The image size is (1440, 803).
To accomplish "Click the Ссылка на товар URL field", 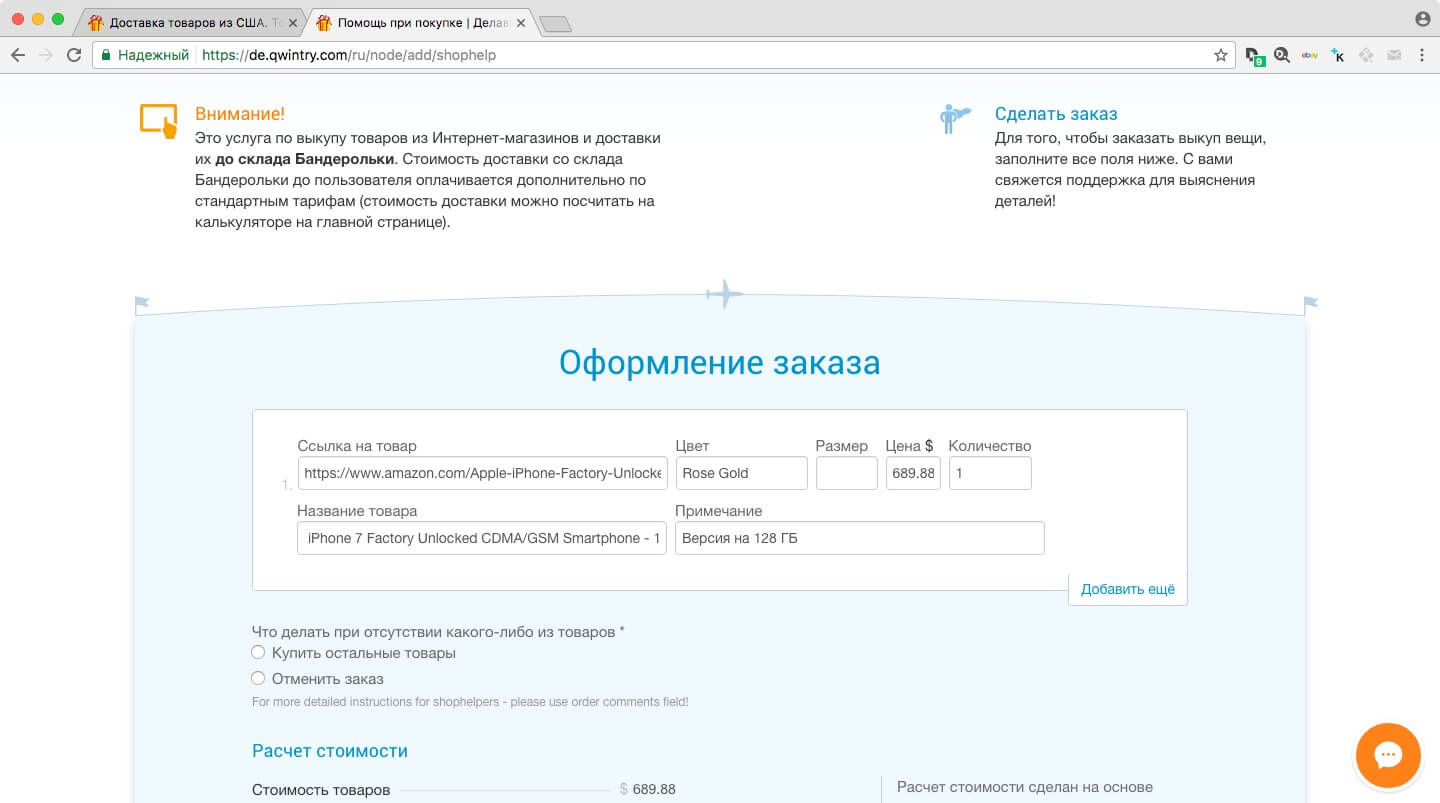I will tap(482, 473).
